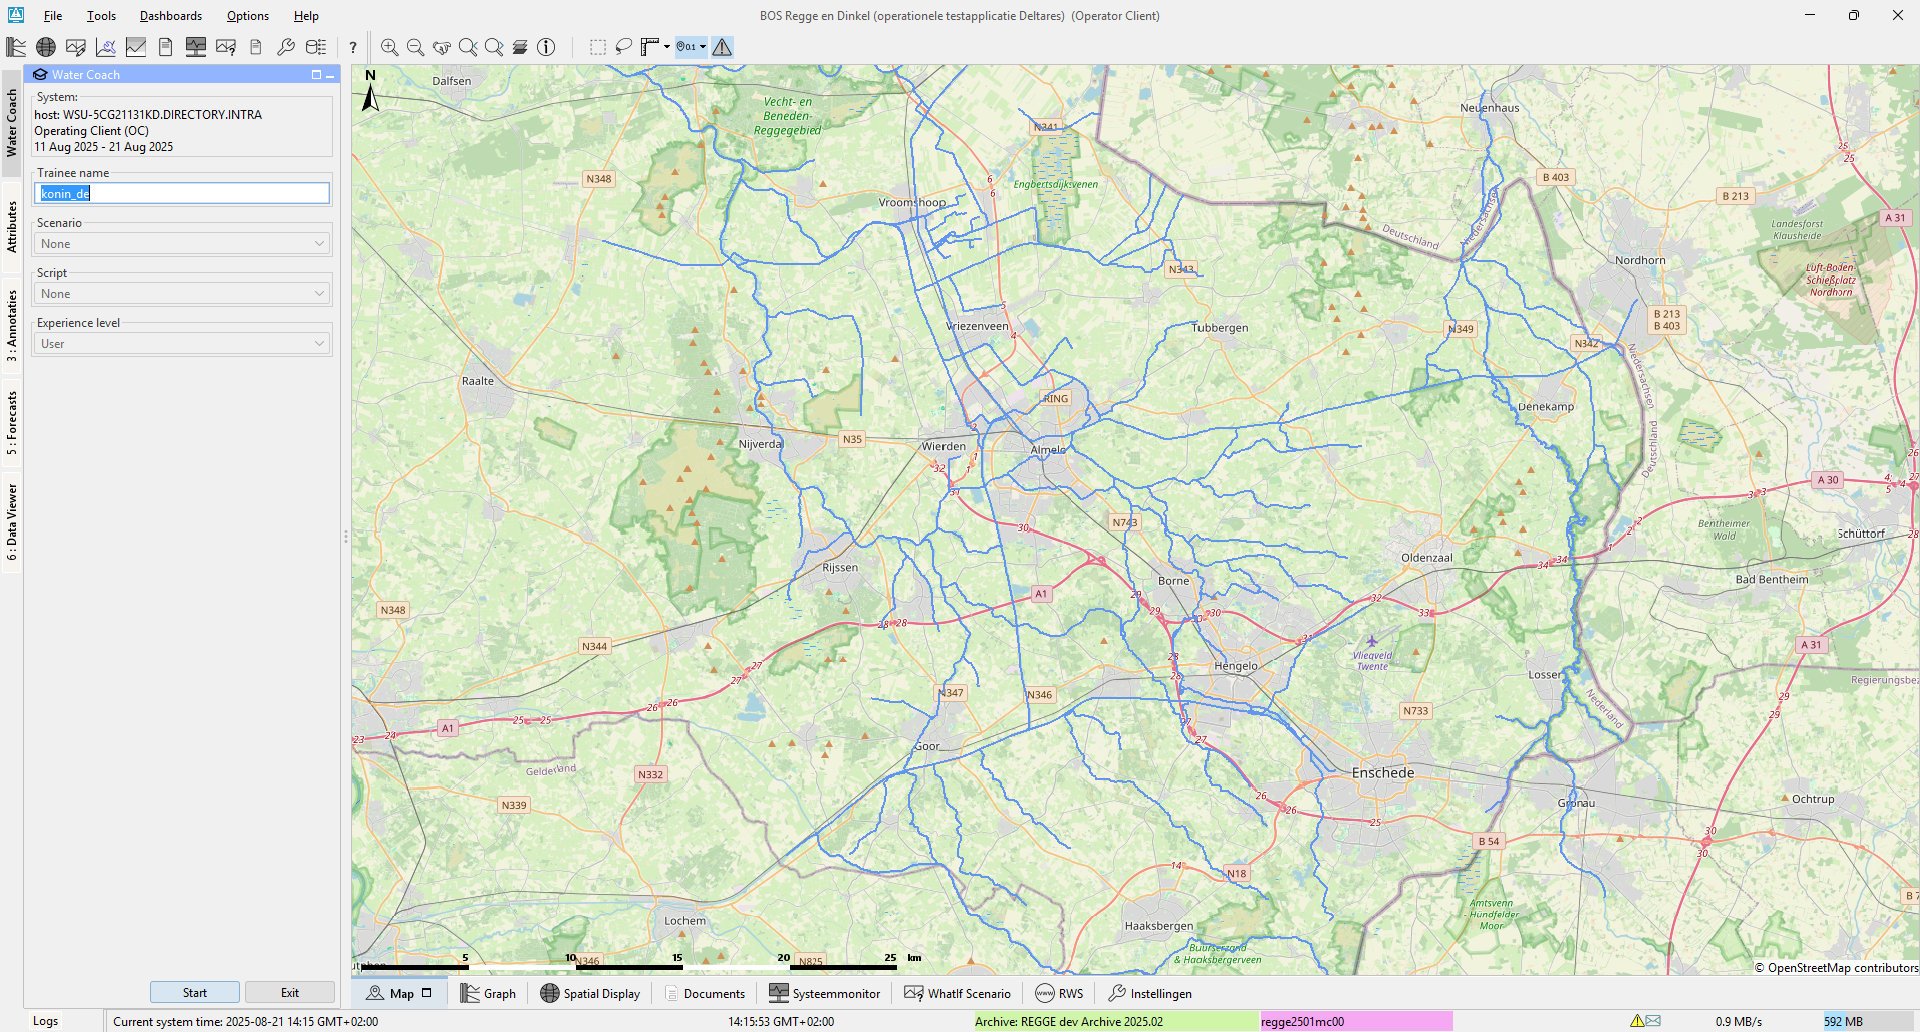Select the lasso selection tool

[624, 47]
